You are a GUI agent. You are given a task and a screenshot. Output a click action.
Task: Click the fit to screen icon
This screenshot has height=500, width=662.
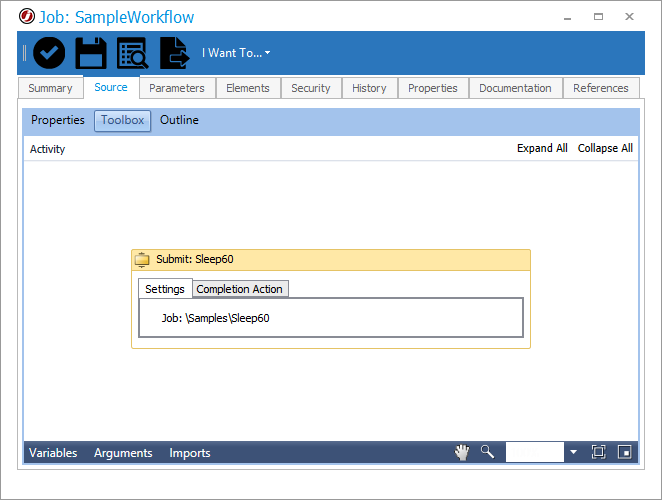click(x=598, y=452)
